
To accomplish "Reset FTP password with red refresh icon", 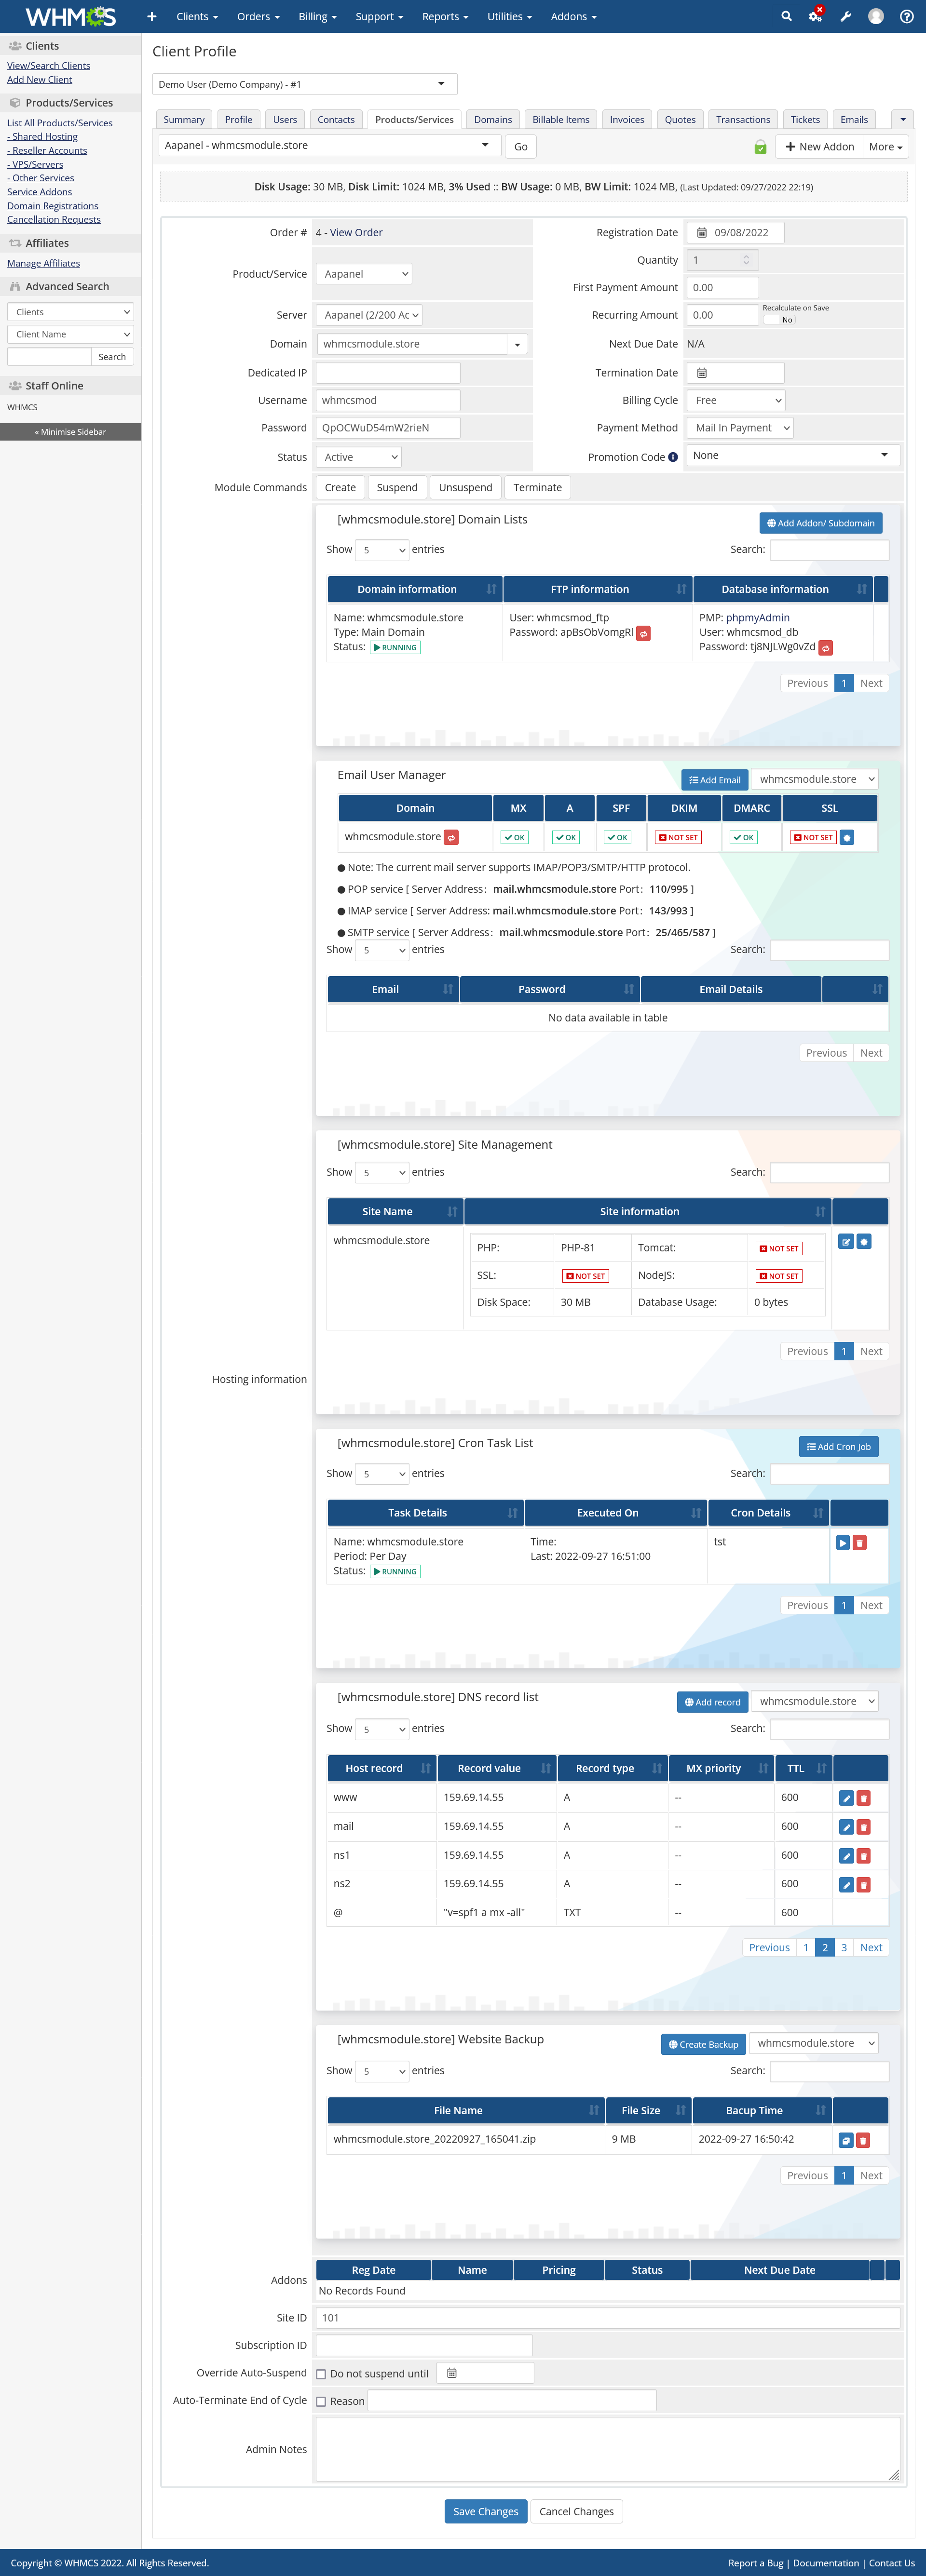I will click(644, 633).
